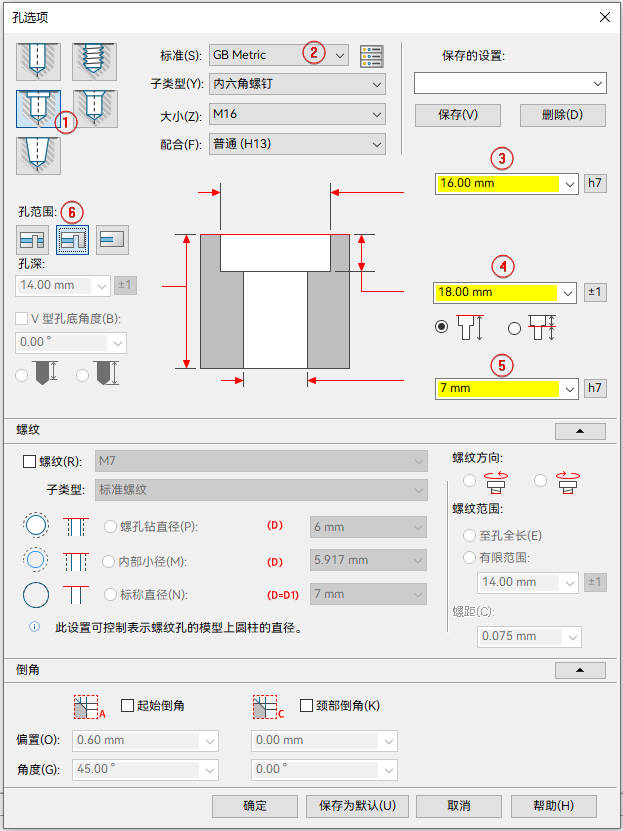Click h7 tolerance button beside 16.00 mm
Image resolution: width=623 pixels, height=831 pixels.
pos(595,184)
